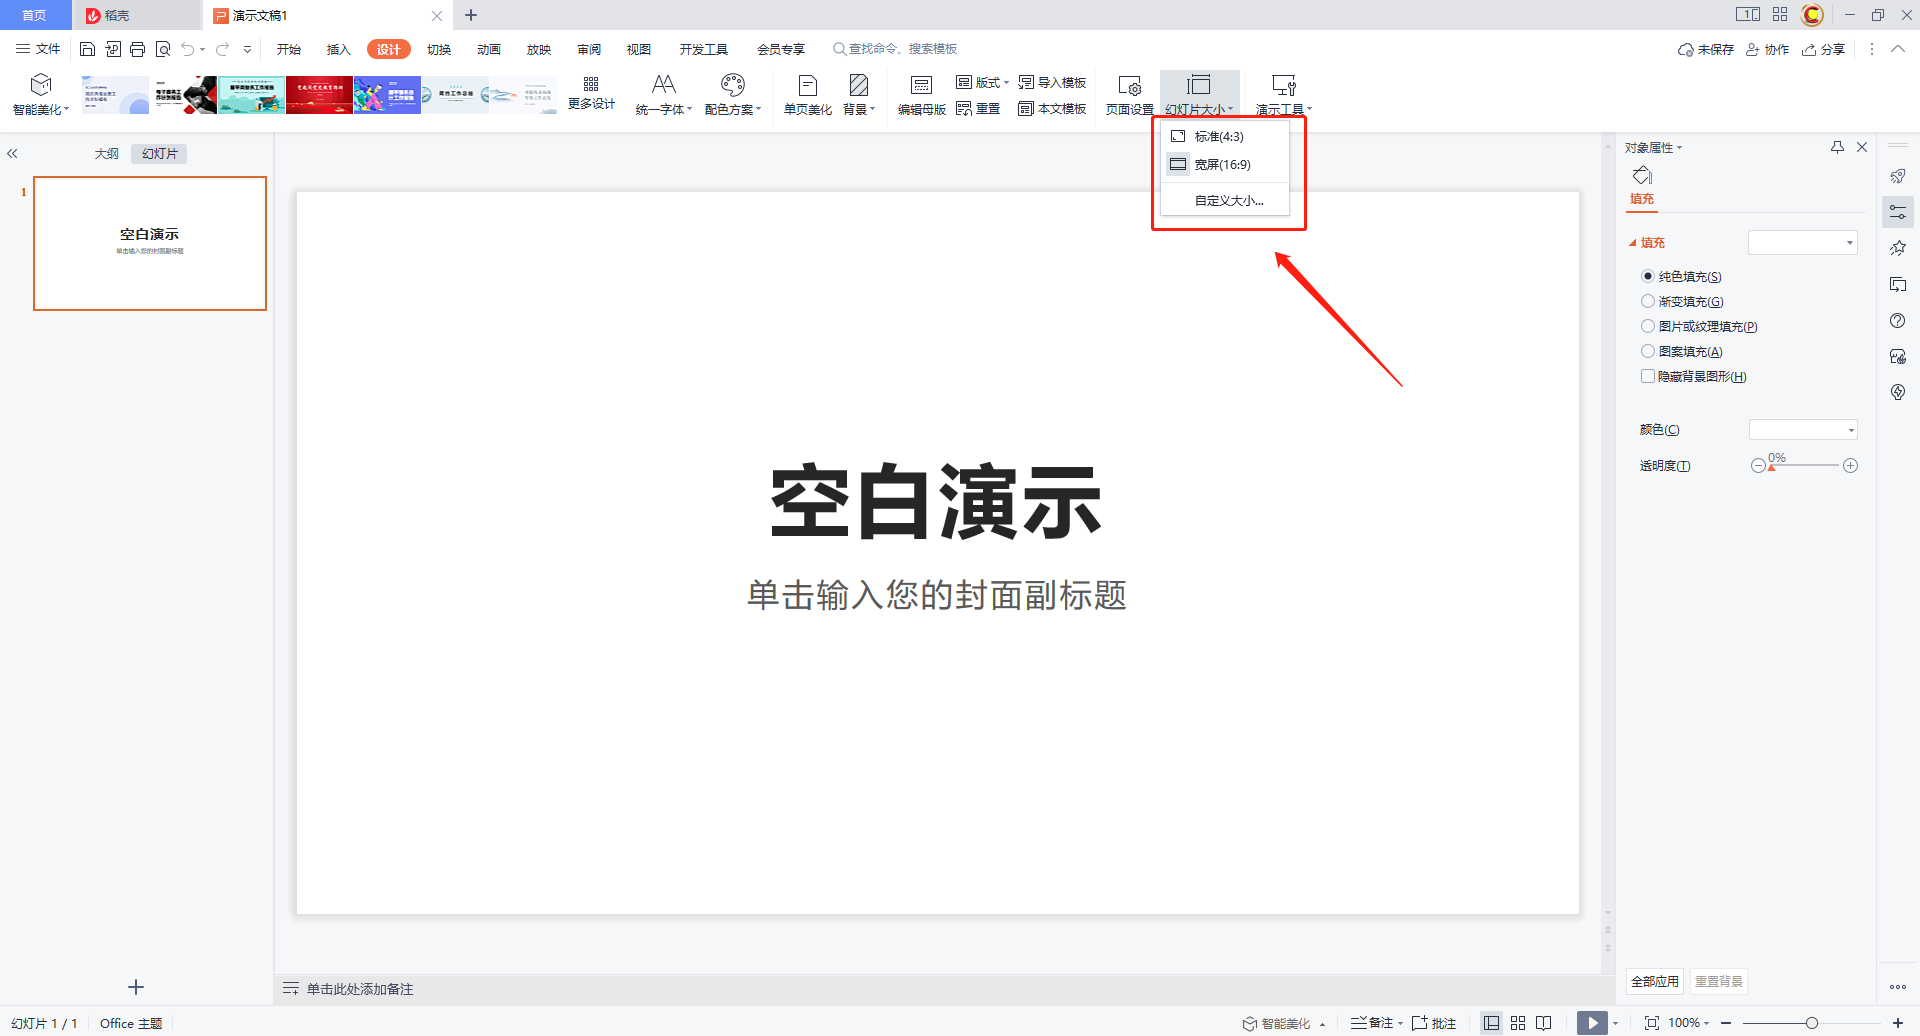Screen dimensions: 1920x1036
Task: Collapse the slide thumbnail pane
Action: click(12, 153)
